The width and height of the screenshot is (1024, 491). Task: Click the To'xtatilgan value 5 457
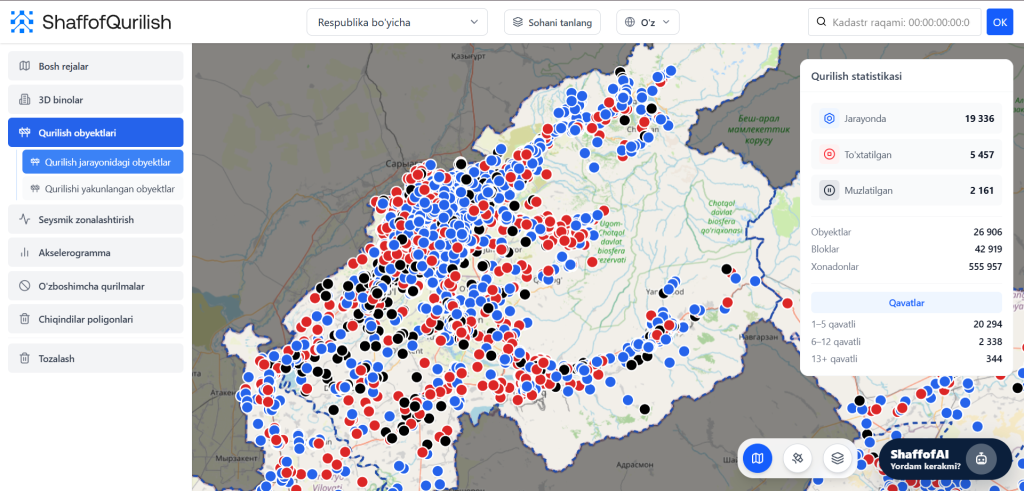point(982,155)
